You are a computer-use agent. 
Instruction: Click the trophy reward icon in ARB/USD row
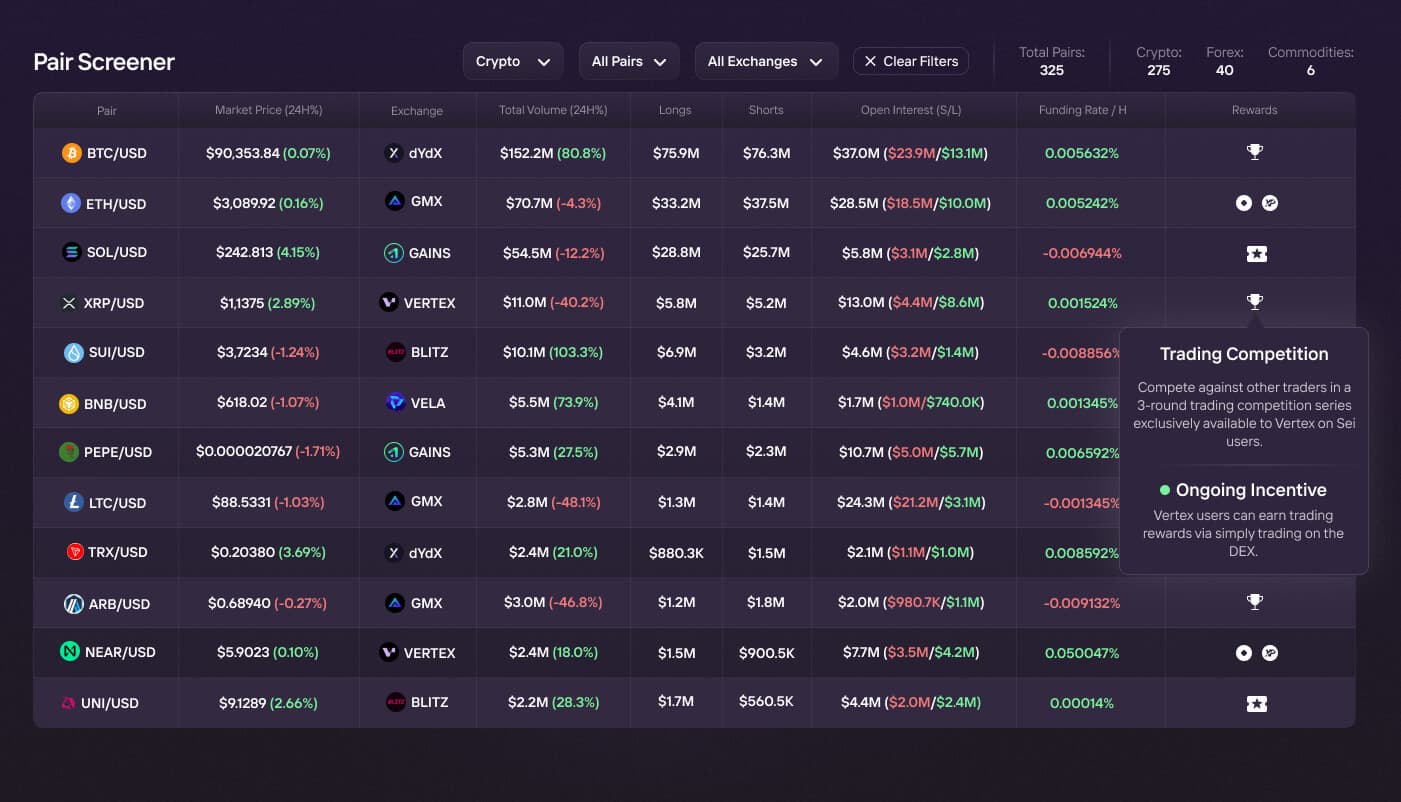point(1255,602)
